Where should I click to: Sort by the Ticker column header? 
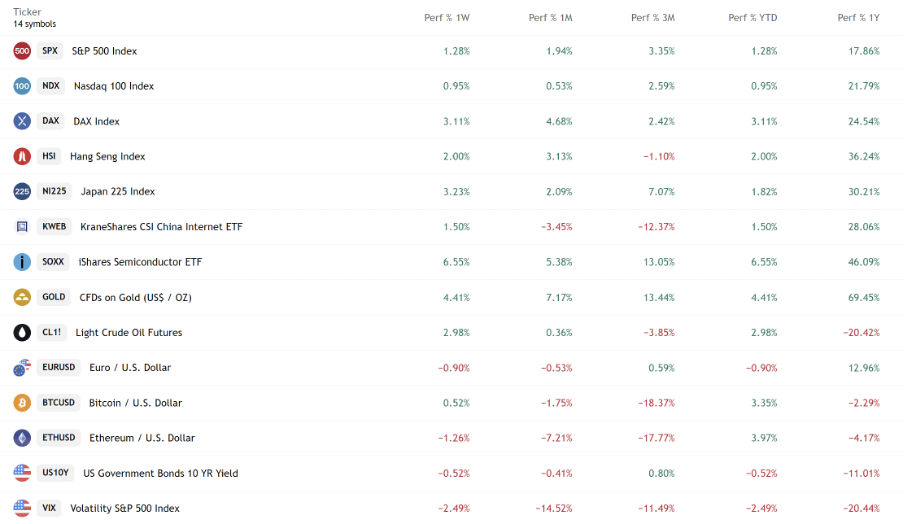(27, 12)
